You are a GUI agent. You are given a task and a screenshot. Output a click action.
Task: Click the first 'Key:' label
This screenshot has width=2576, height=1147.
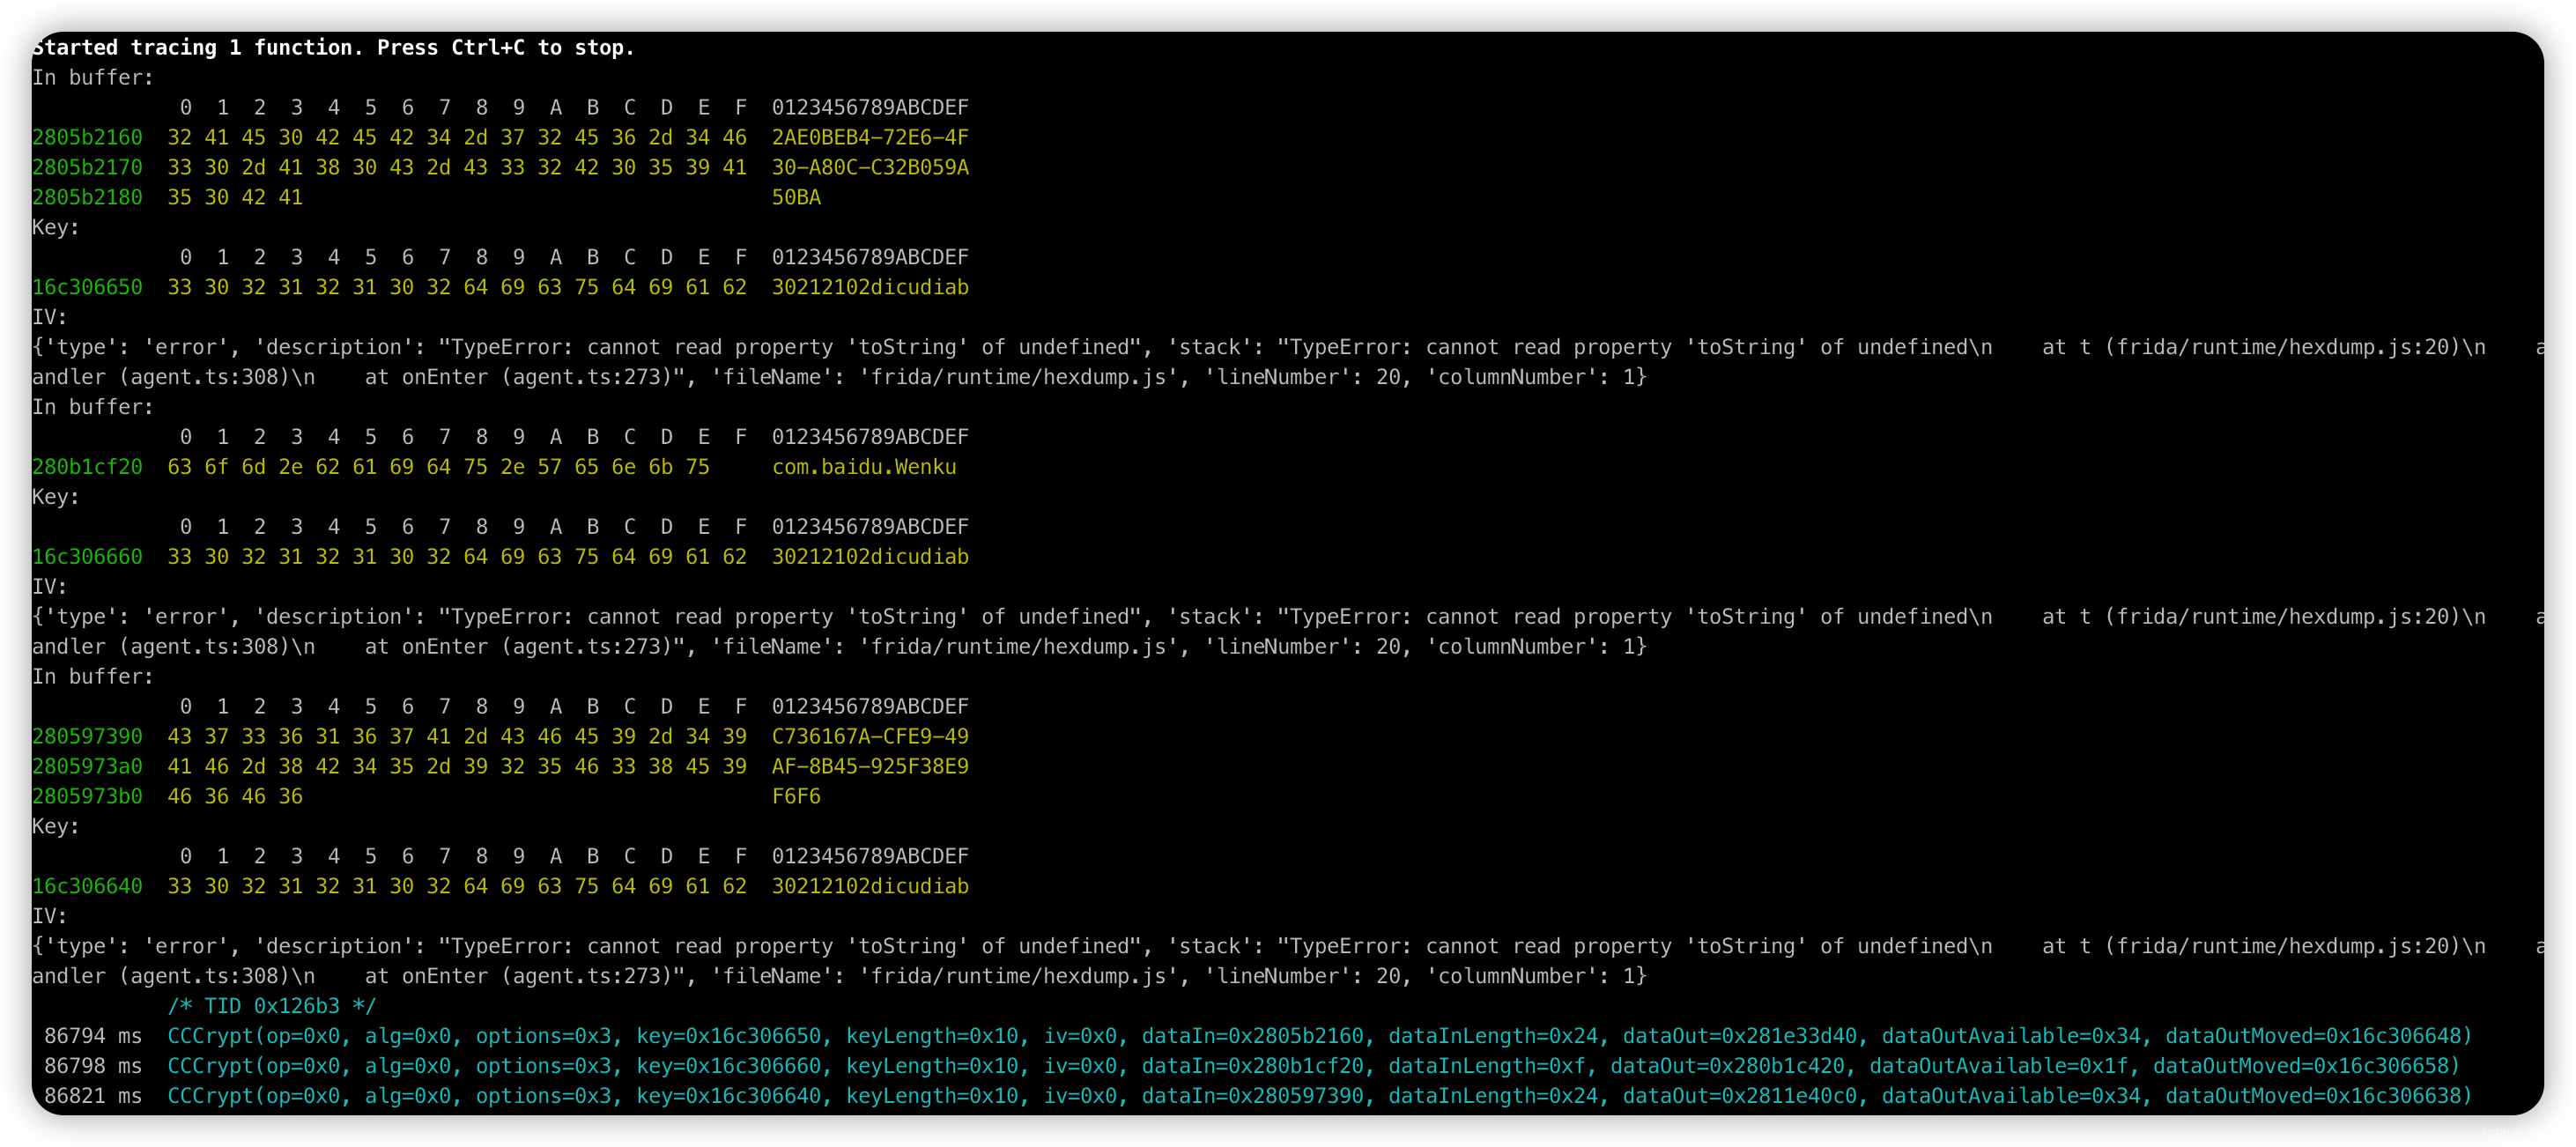click(x=56, y=227)
